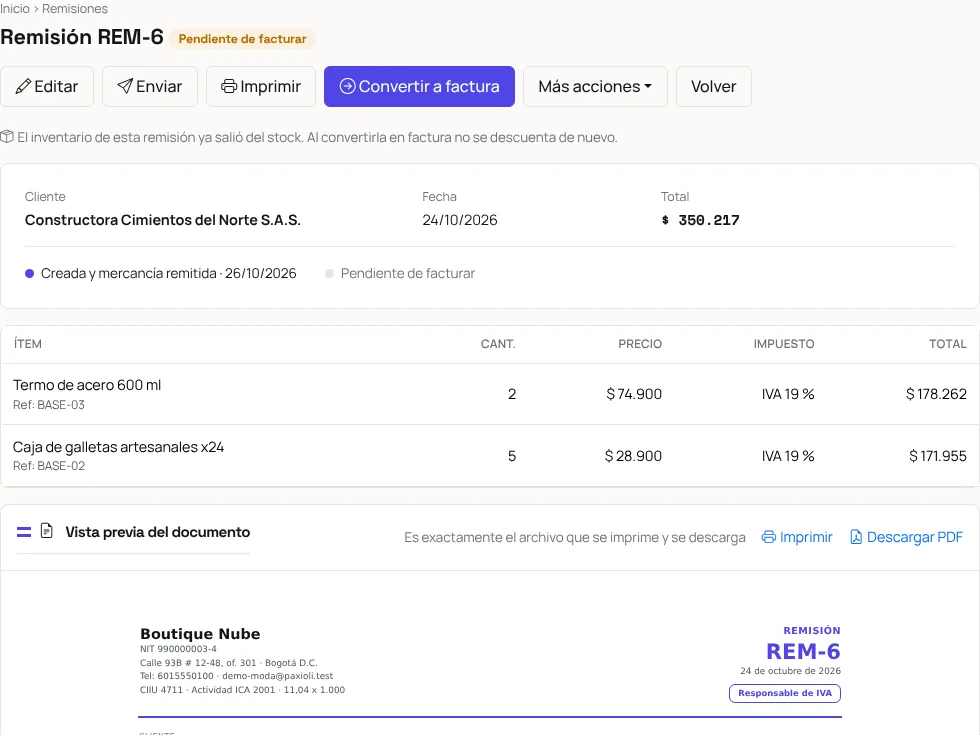
Task: Click the date 24/10/2026
Action: 459,220
